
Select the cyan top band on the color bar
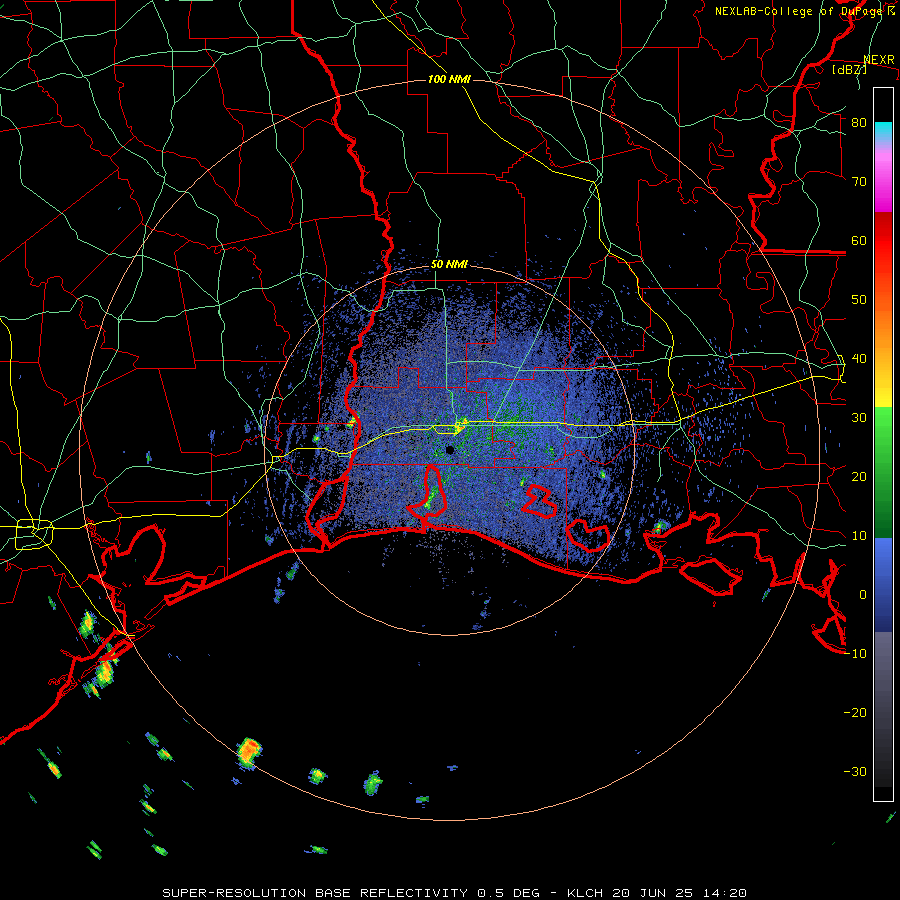pyautogui.click(x=883, y=132)
